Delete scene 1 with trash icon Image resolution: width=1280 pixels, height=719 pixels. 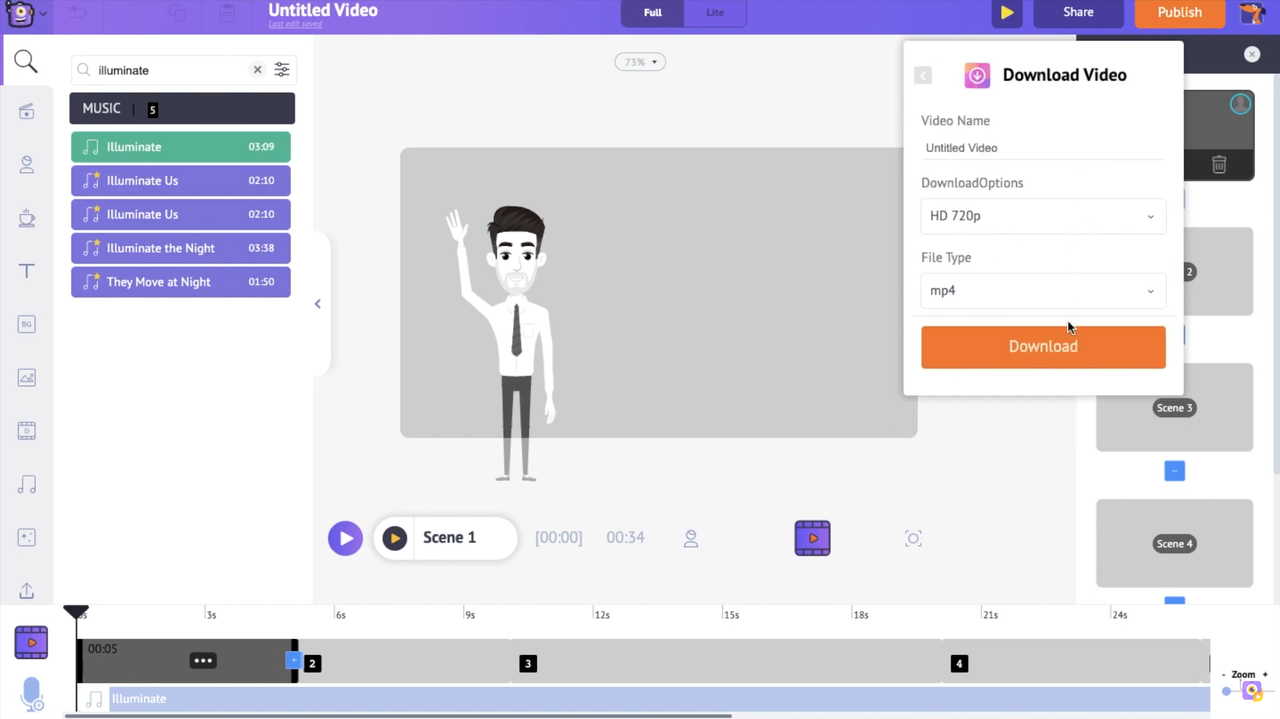[x=1219, y=165]
